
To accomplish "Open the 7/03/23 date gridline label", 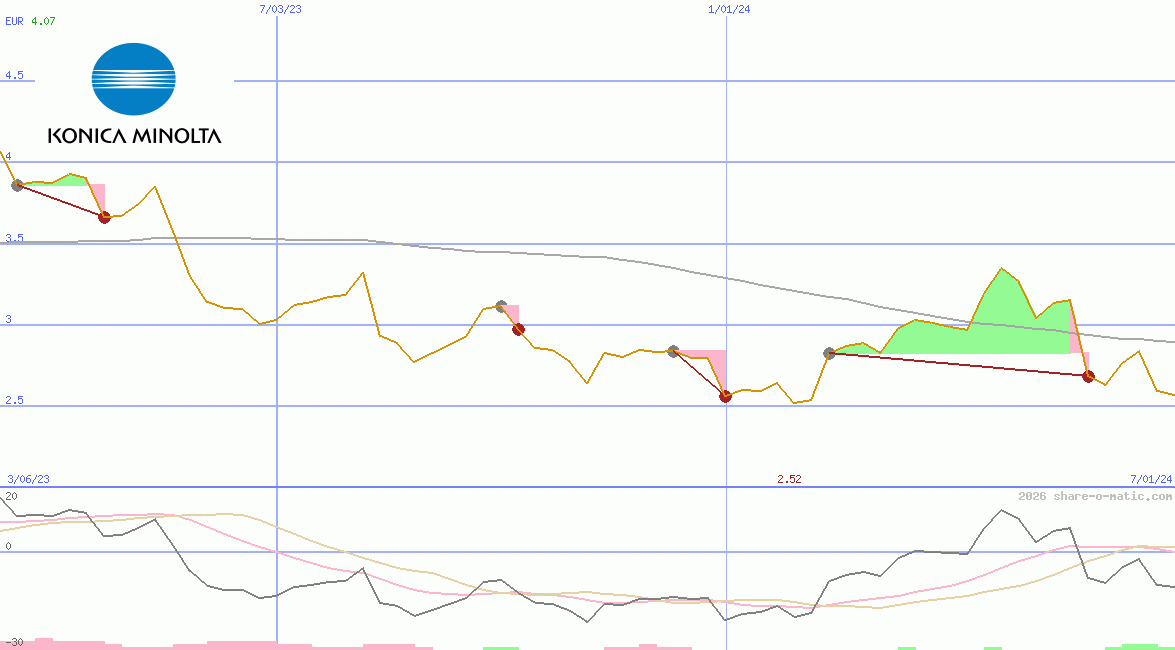I will (x=281, y=10).
